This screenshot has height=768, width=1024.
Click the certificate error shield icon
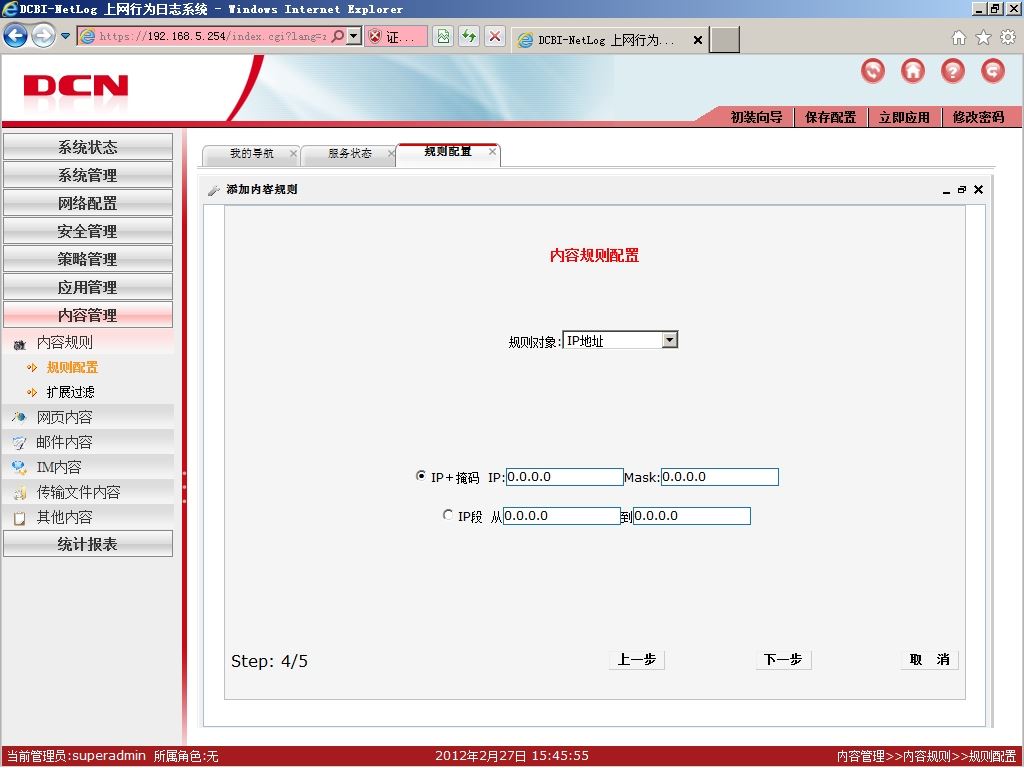tap(375, 37)
